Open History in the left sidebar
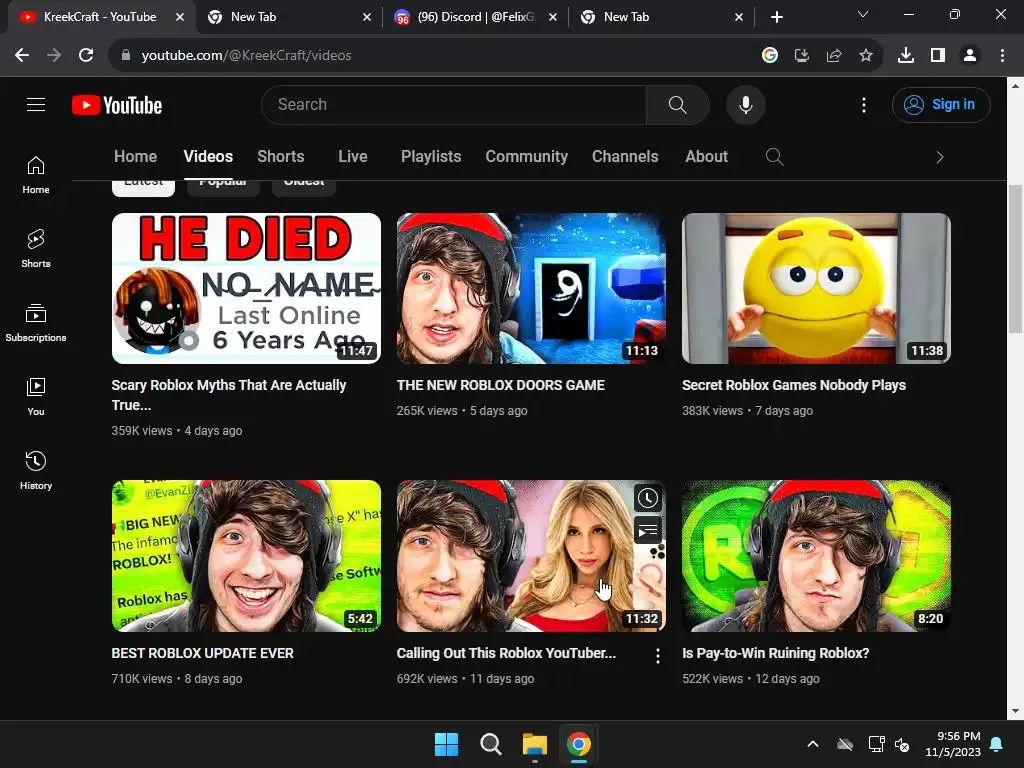The width and height of the screenshot is (1024, 768). click(36, 470)
